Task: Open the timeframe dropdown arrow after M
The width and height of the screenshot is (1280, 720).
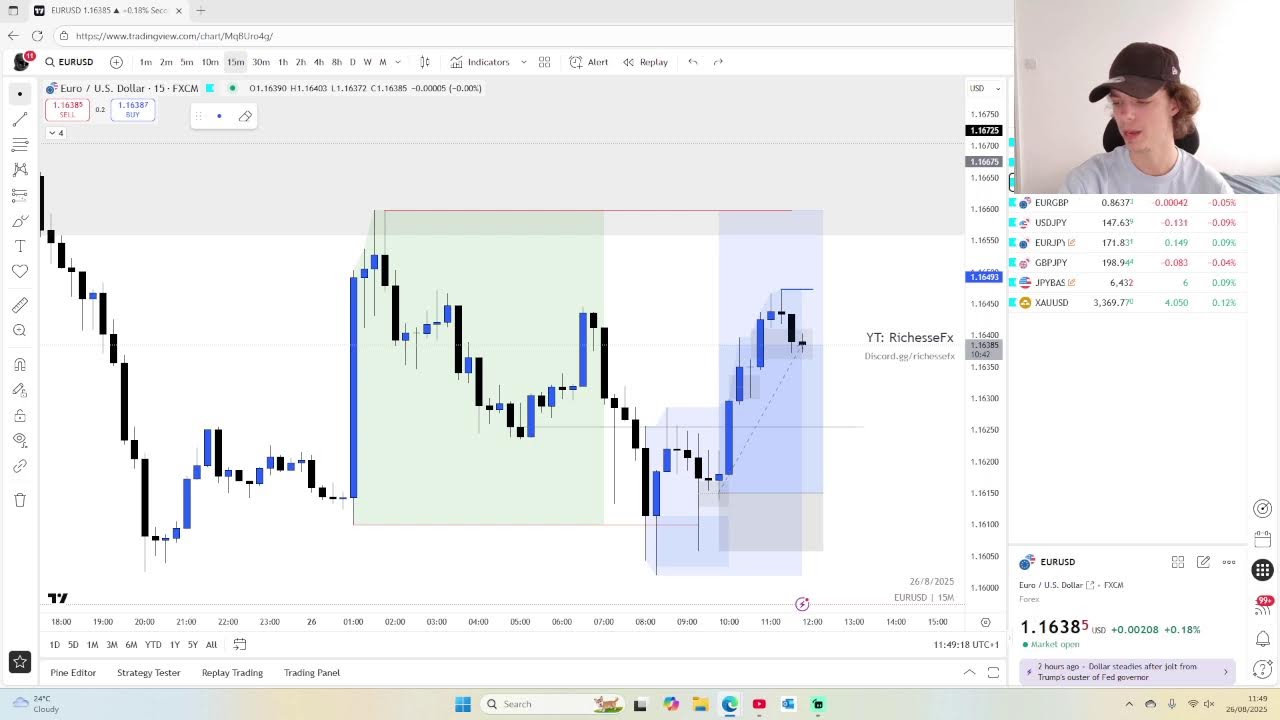Action: click(398, 62)
